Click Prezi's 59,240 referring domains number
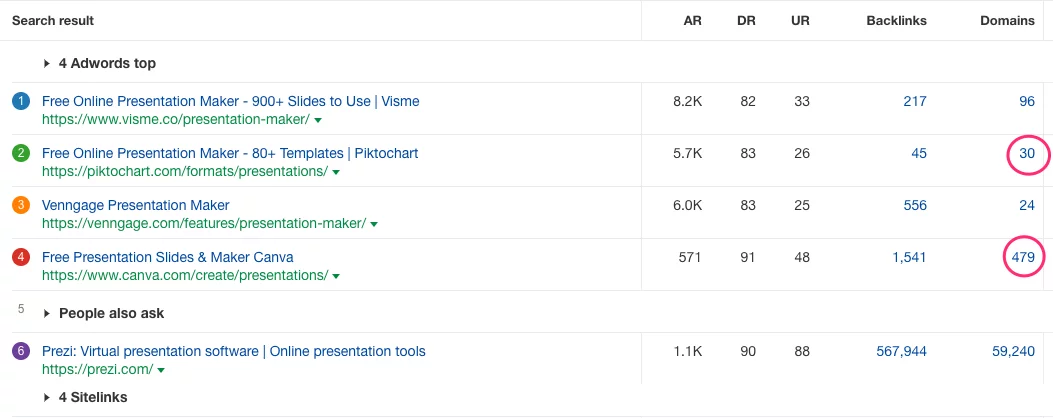This screenshot has height=418, width=1053. [1013, 351]
